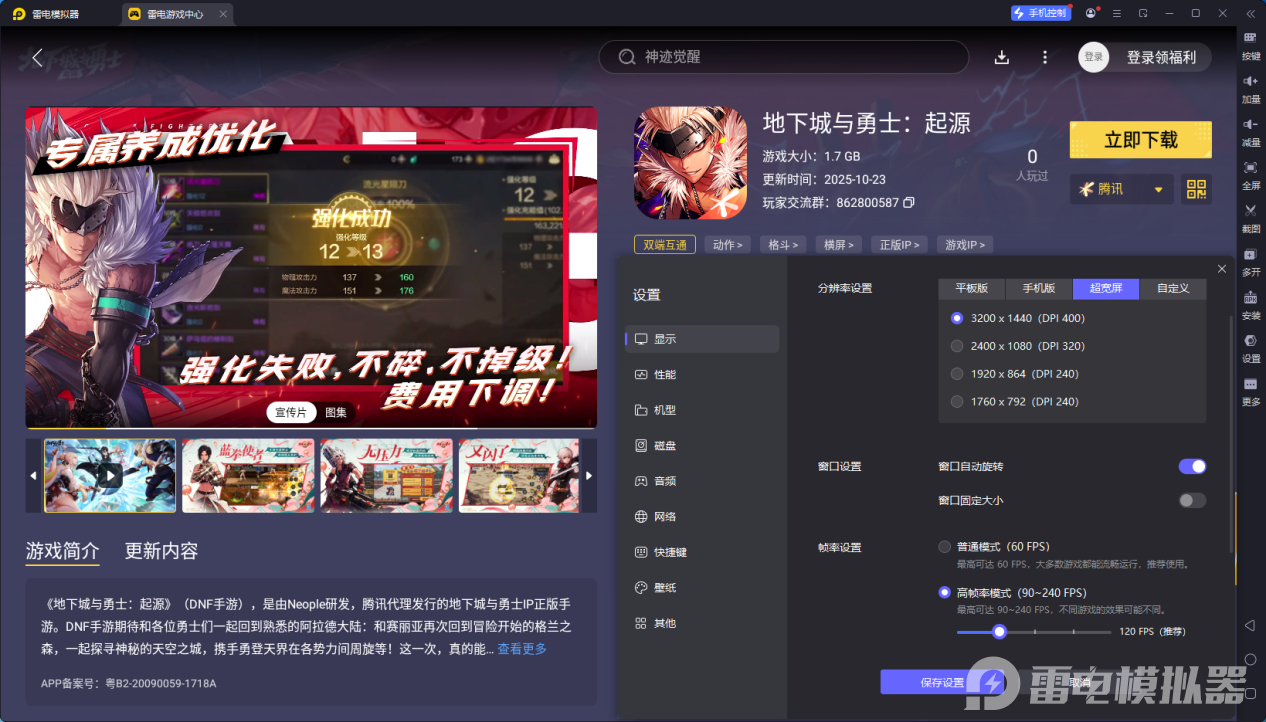1266x722 pixels.
Task: Open the three-dot options menu
Action: click(1045, 57)
